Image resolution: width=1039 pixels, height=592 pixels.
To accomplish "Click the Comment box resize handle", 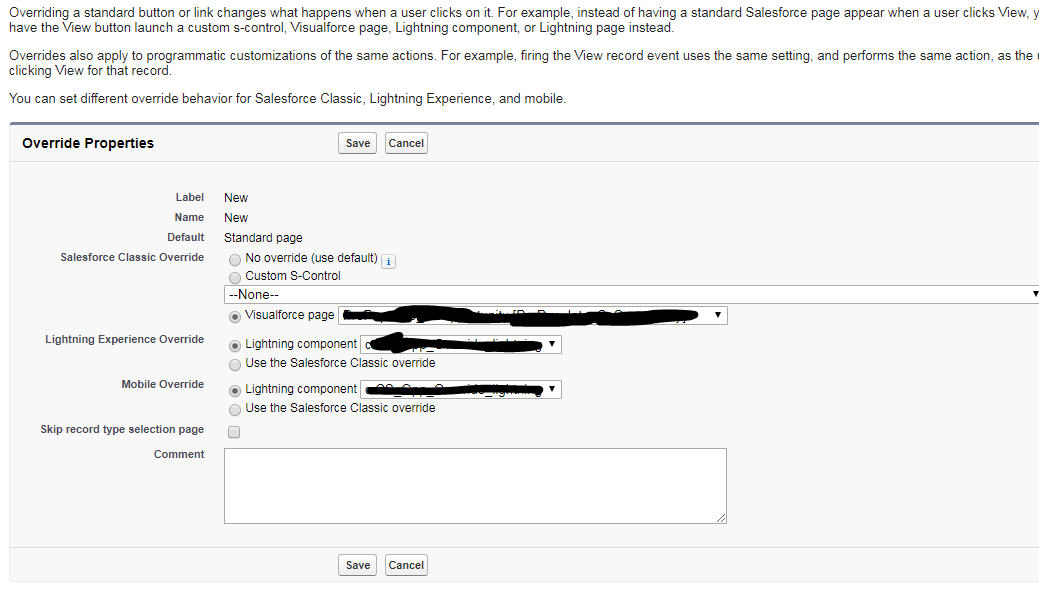I will pos(721,518).
